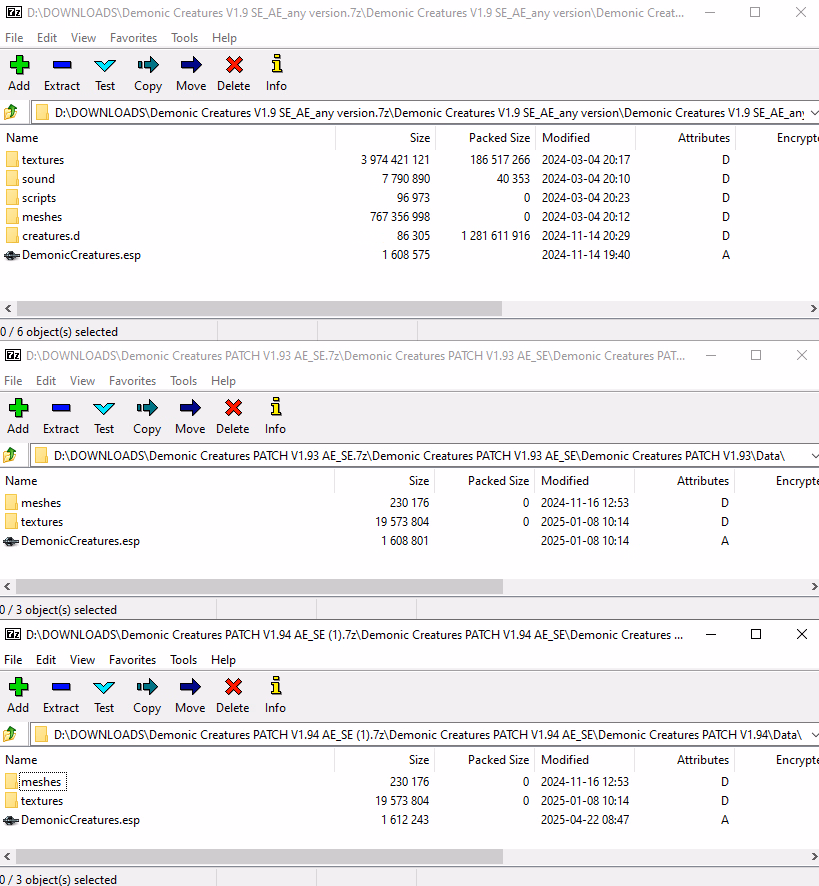Image resolution: width=819 pixels, height=886 pixels.
Task: Click Extract icon in the PATCH V1.93 window
Action: click(x=61, y=408)
